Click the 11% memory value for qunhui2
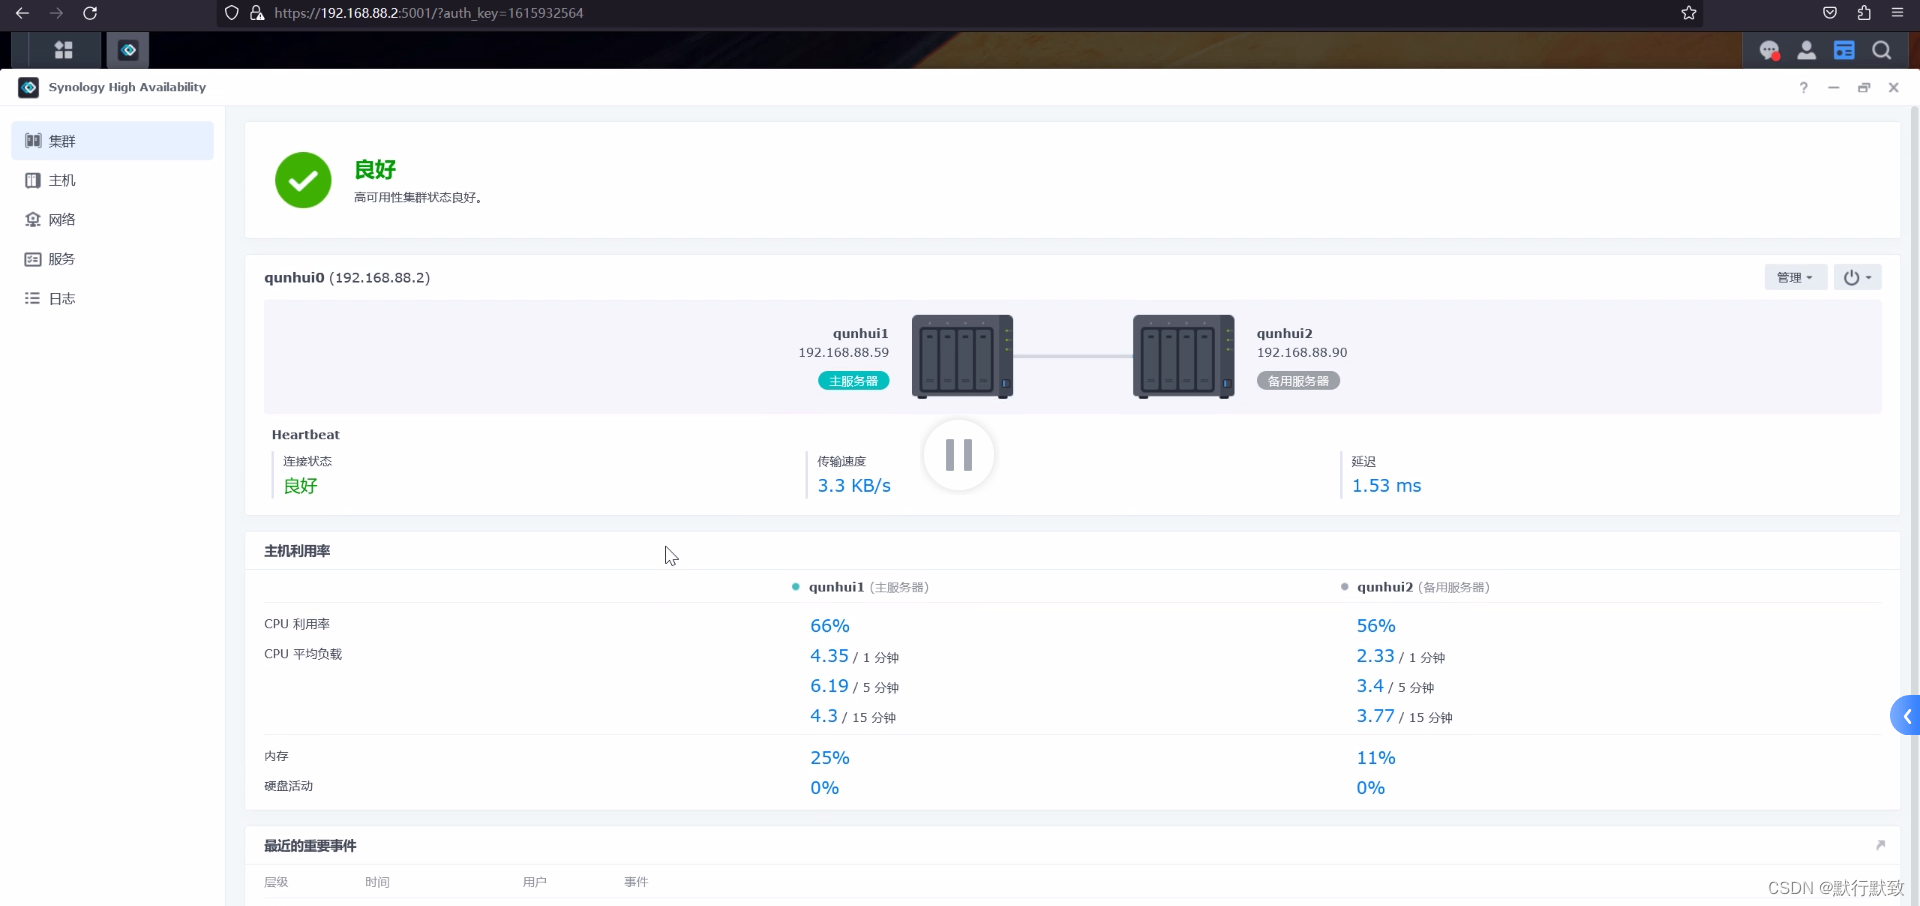1920x906 pixels. (x=1376, y=758)
